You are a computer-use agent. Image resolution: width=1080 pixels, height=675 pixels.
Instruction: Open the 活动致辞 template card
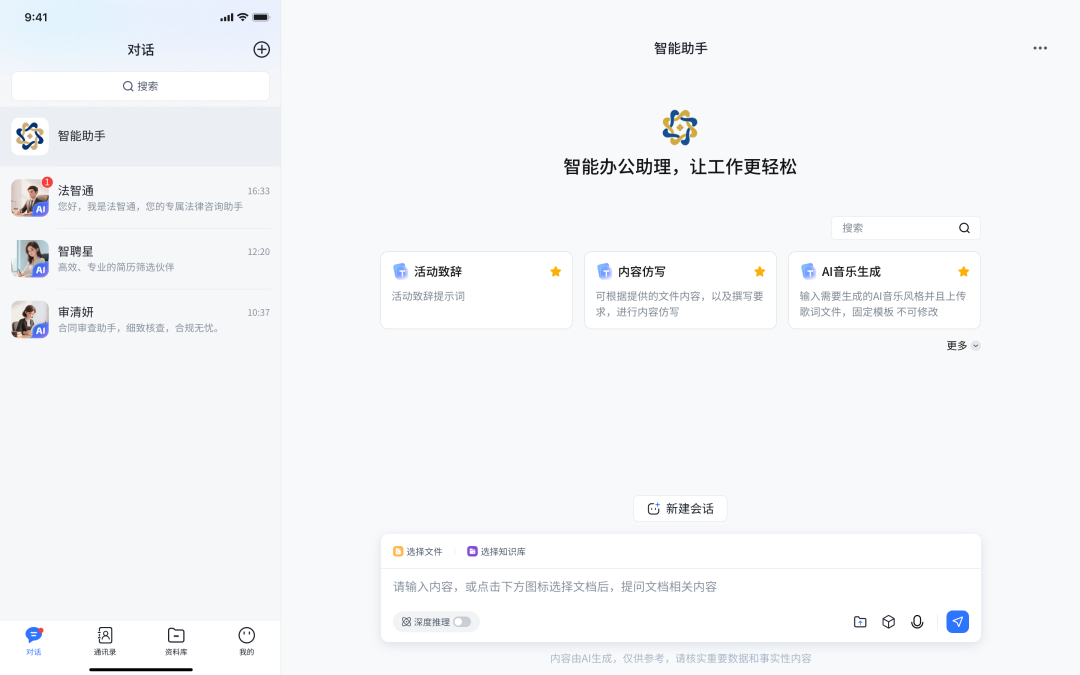pyautogui.click(x=477, y=290)
